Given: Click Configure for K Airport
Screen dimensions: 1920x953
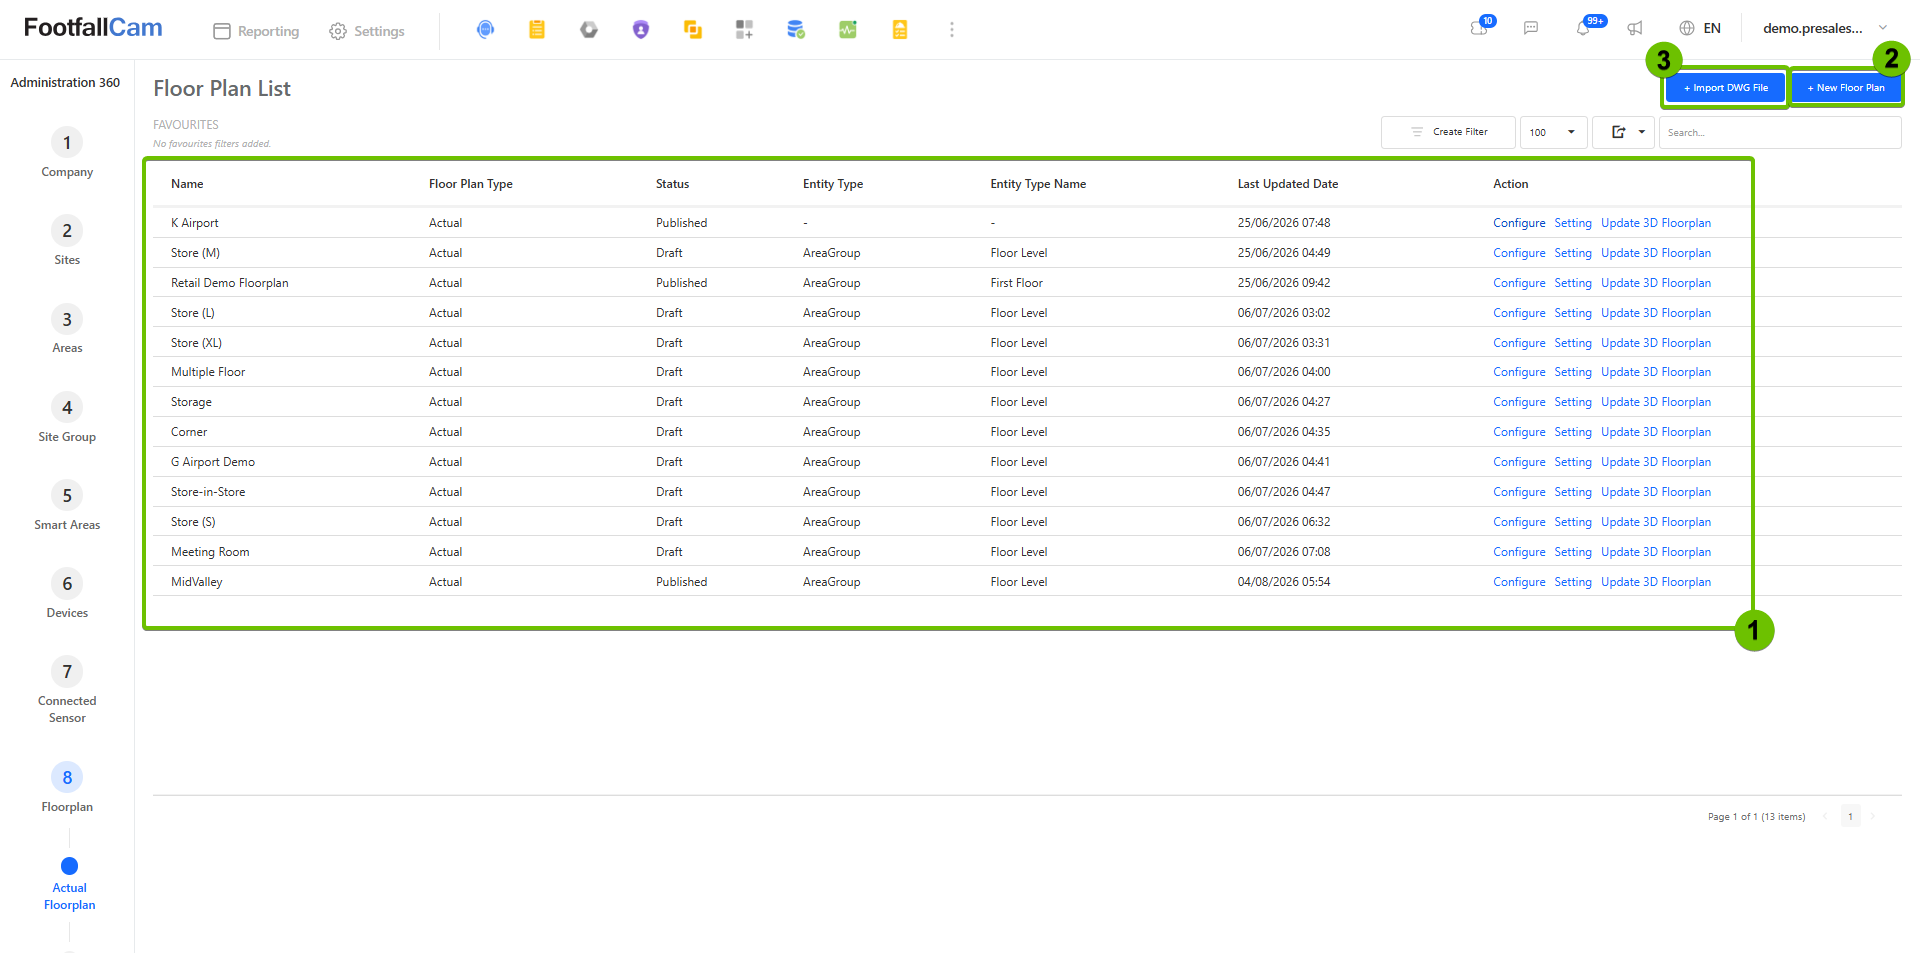Looking at the screenshot, I should [1519, 223].
